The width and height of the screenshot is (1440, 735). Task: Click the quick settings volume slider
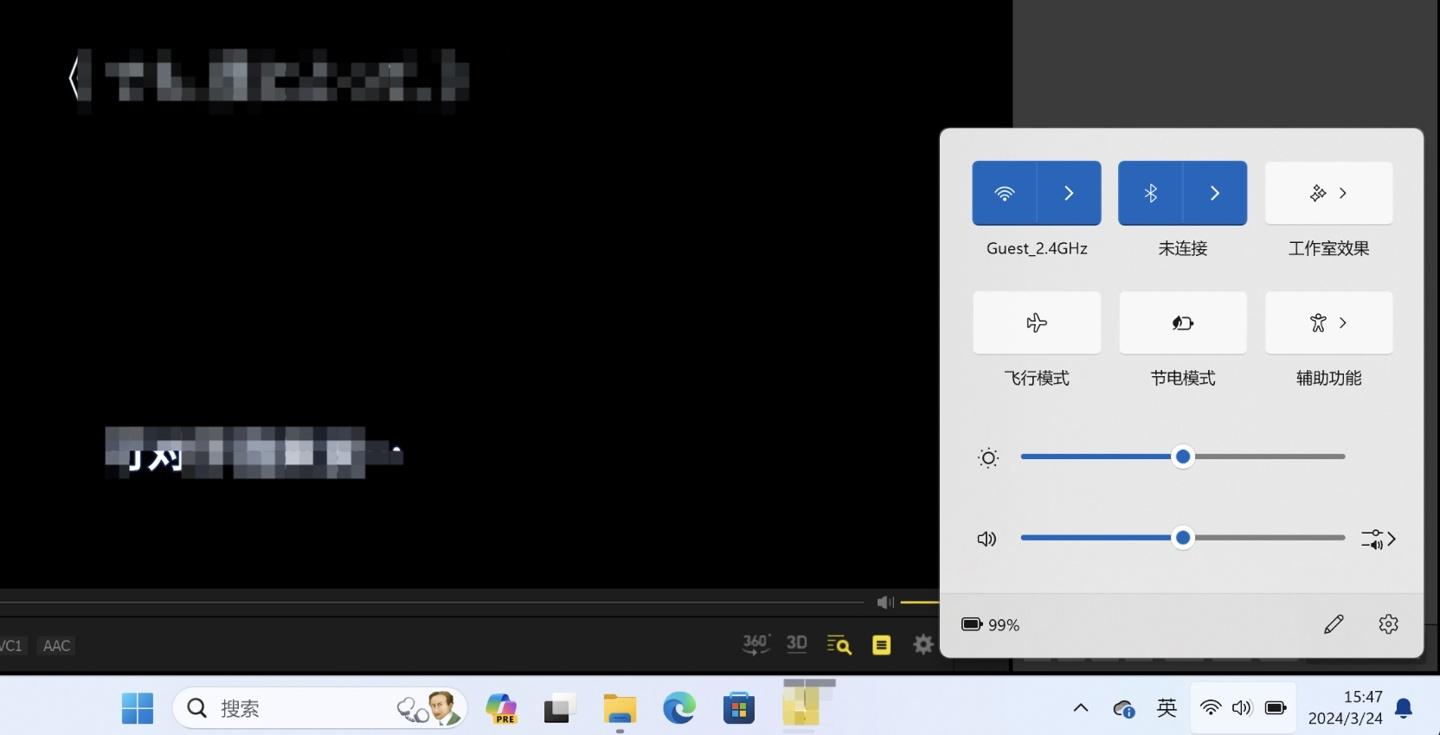coord(1183,538)
